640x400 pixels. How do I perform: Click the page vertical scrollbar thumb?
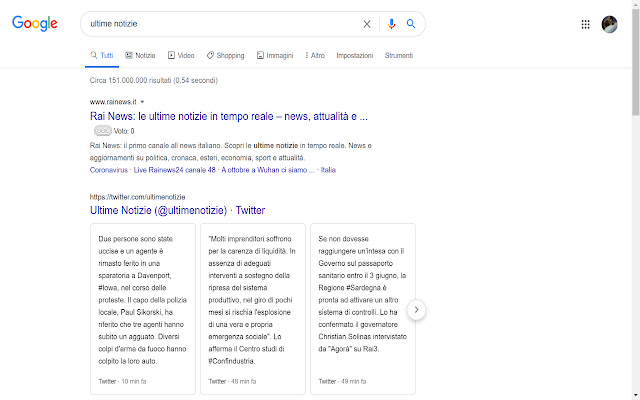(x=636, y=62)
